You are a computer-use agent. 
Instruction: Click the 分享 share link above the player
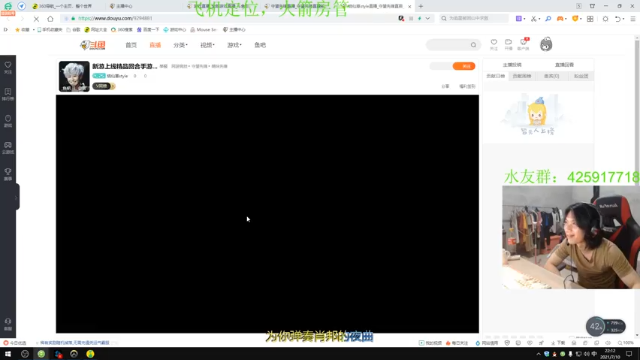click(445, 87)
